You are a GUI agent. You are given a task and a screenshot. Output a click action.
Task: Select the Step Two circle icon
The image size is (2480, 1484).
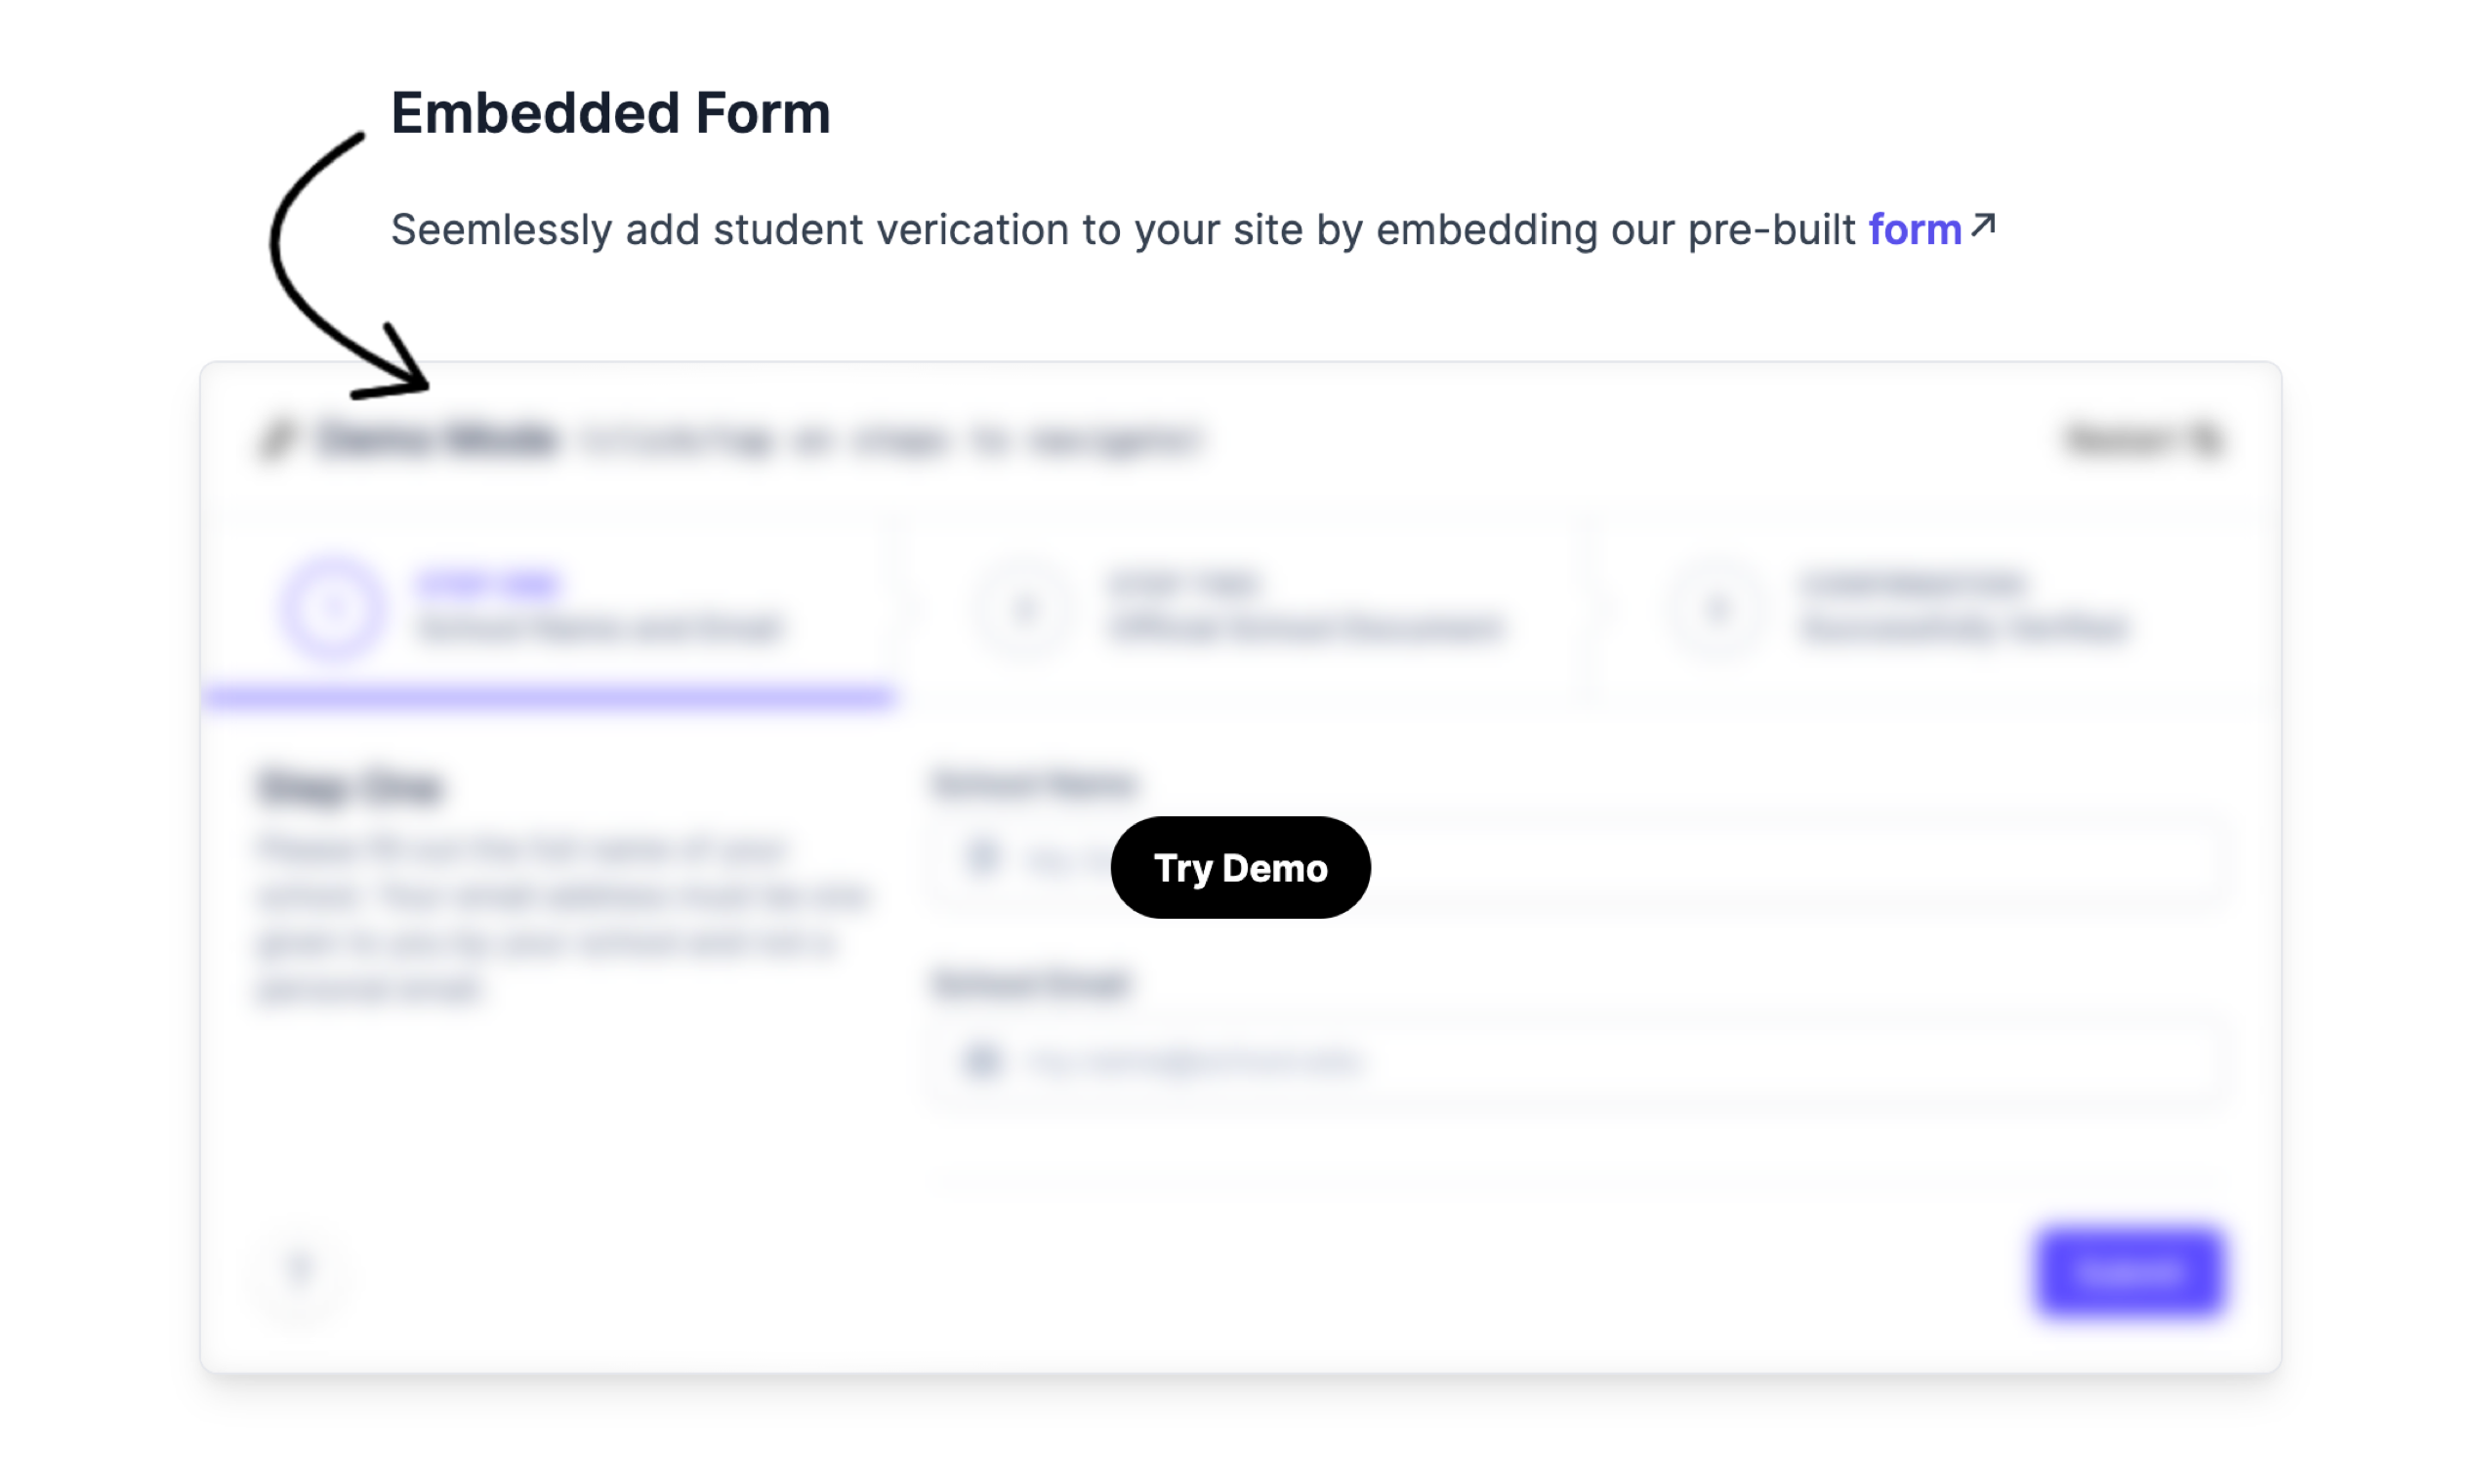pyautogui.click(x=1024, y=608)
